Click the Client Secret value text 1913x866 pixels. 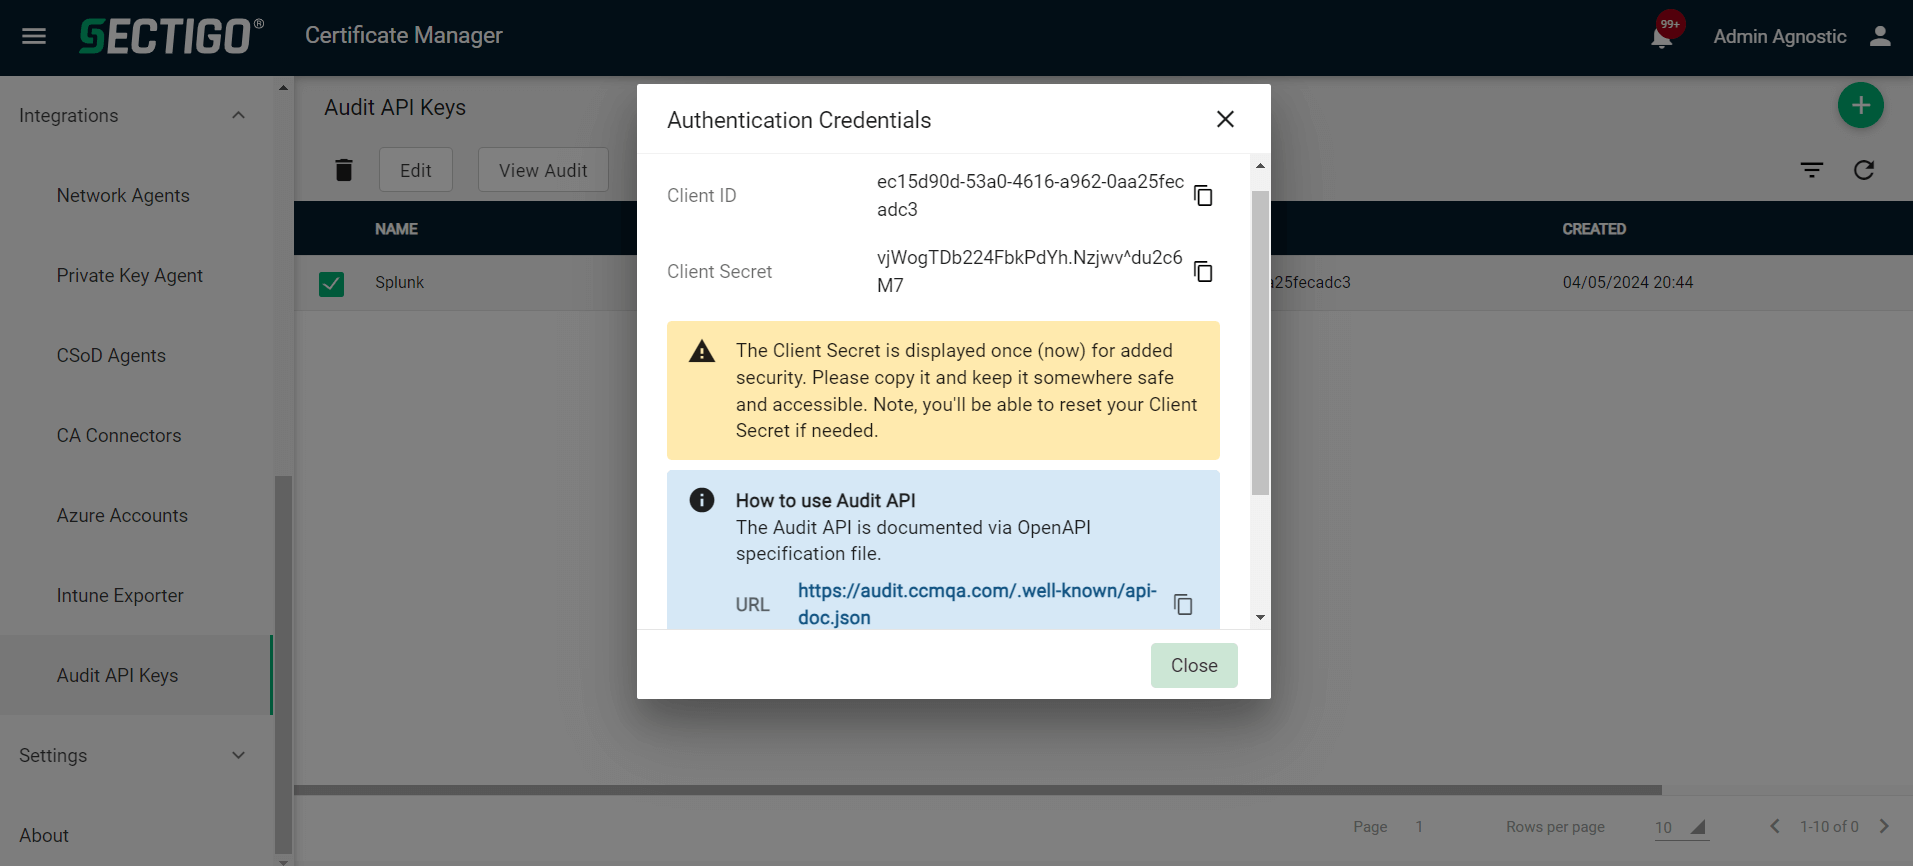(1030, 271)
